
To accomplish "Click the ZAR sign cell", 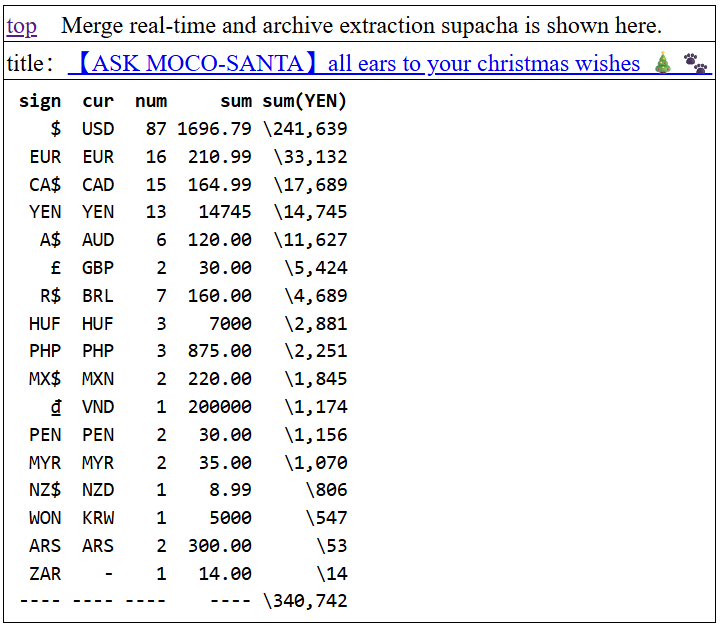I will coord(45,574).
